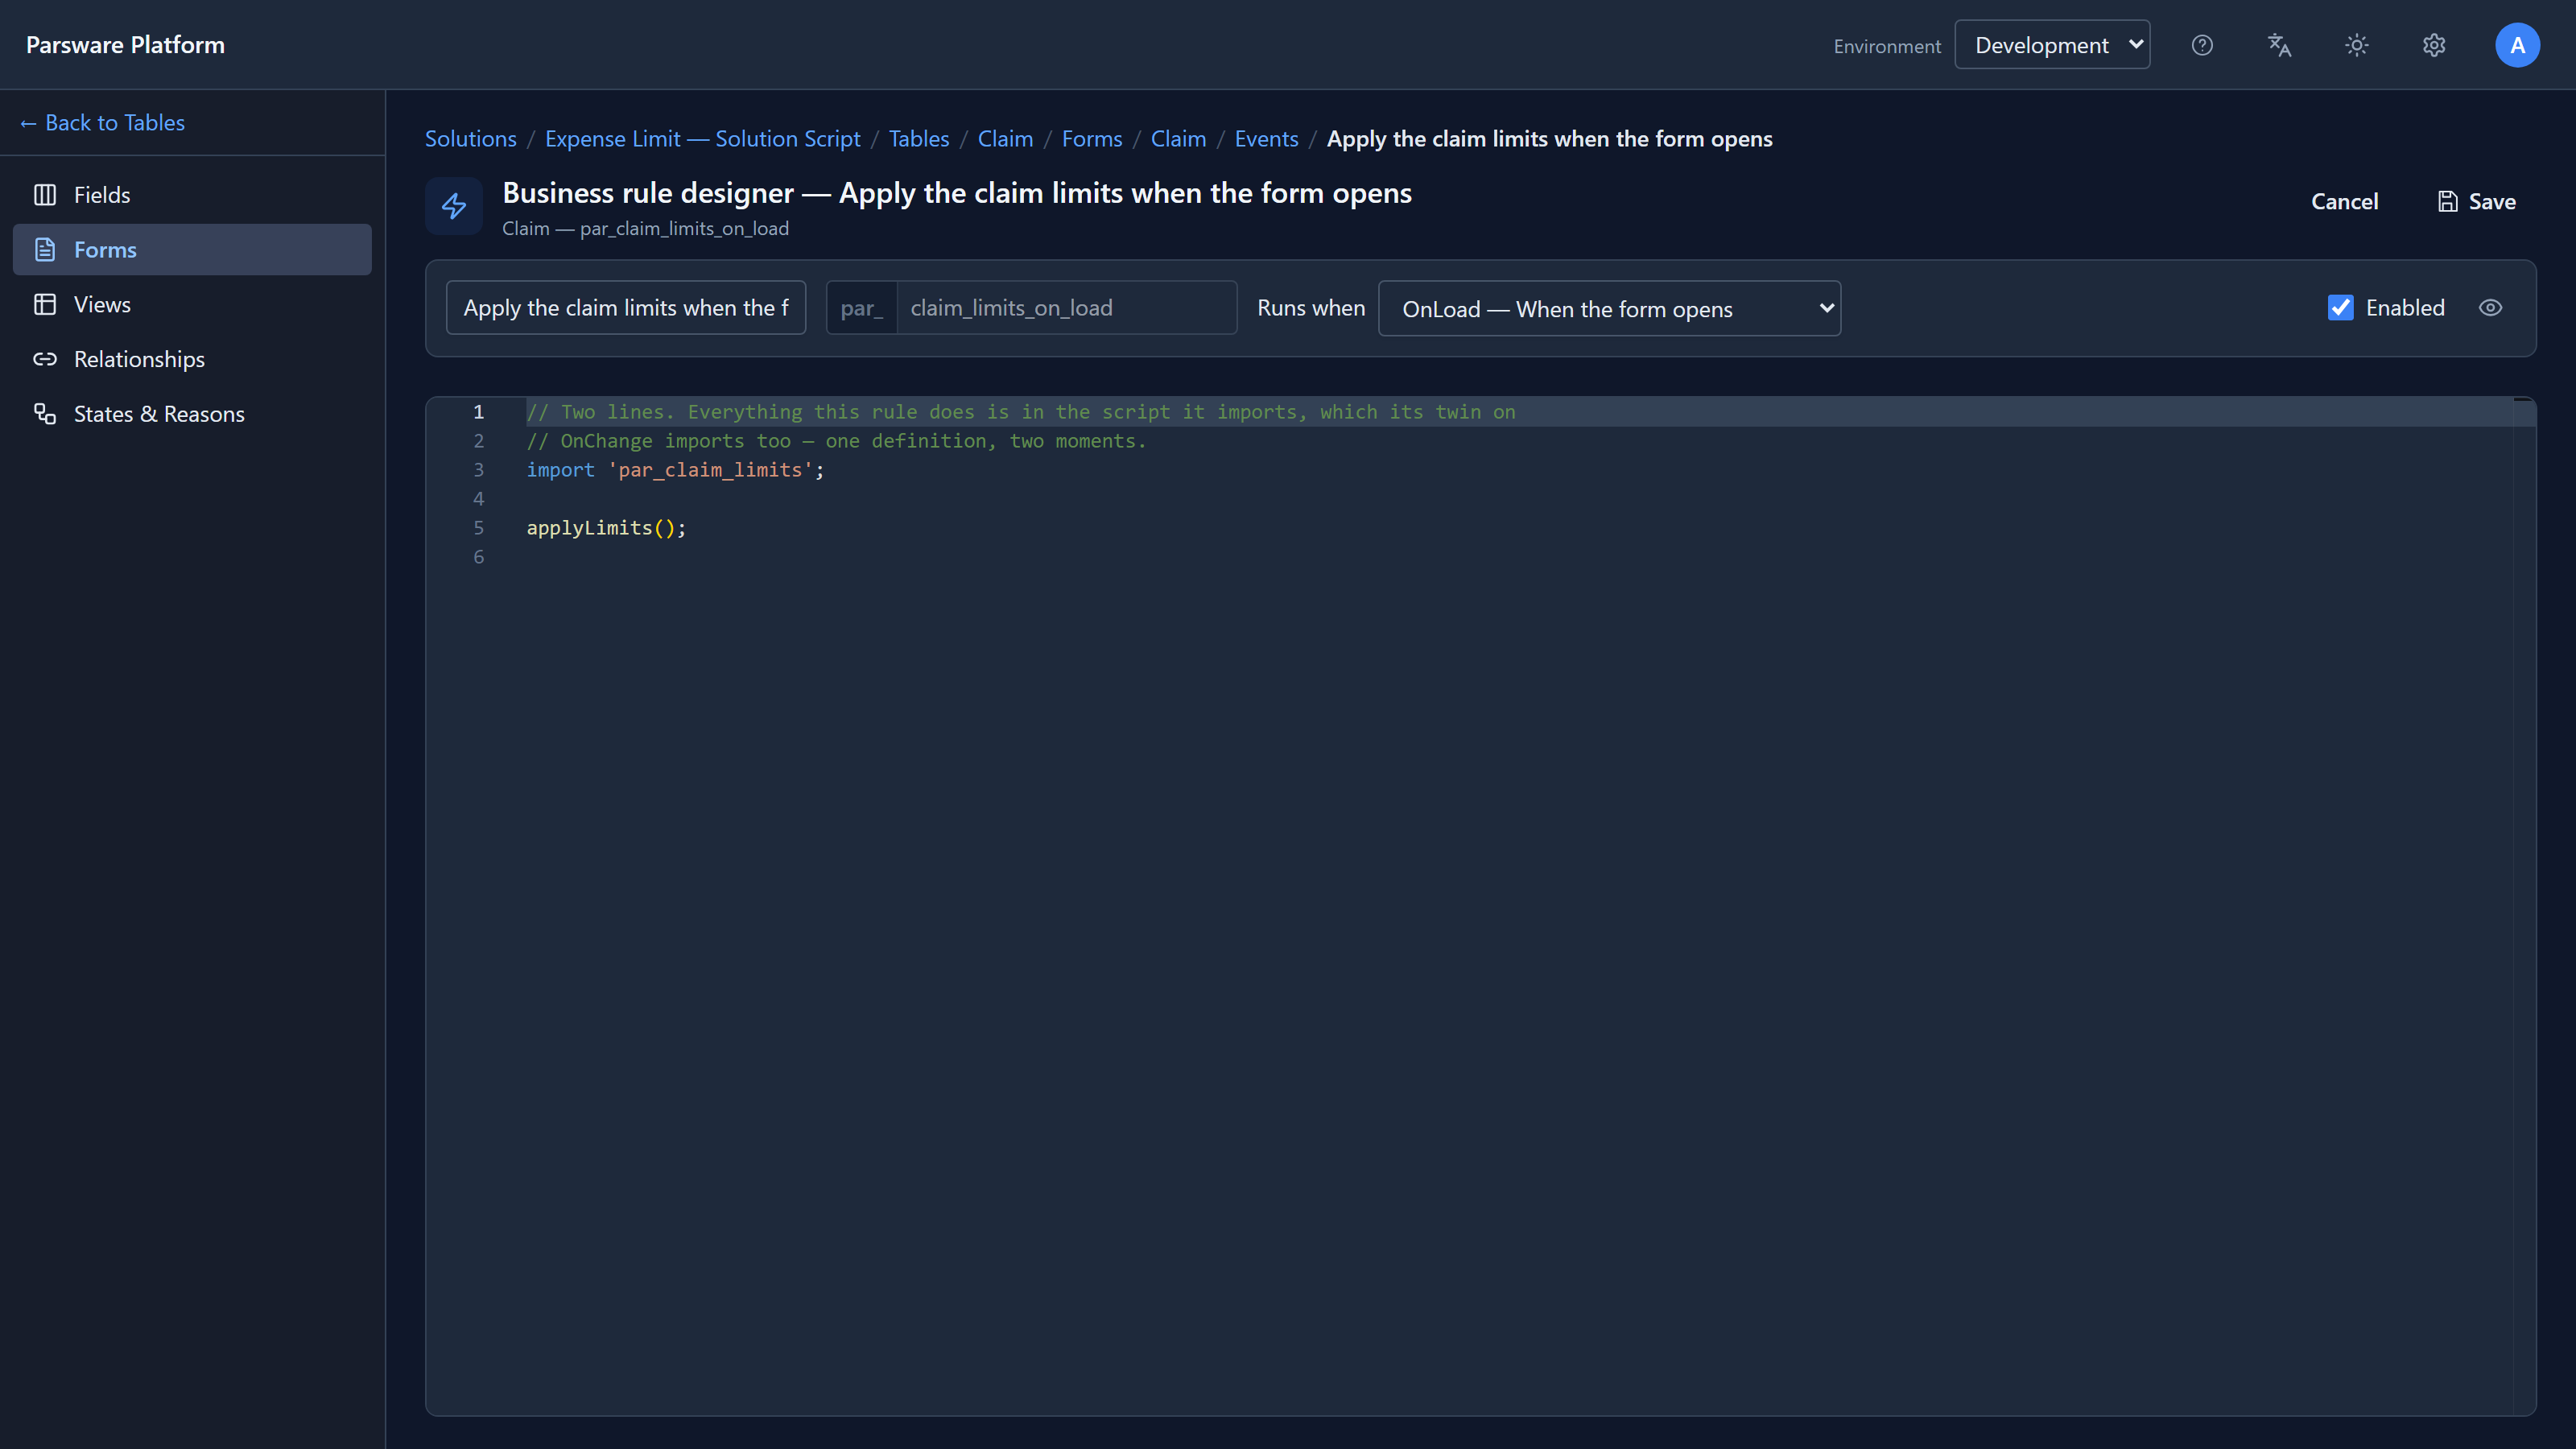Click line number 6 in editor gutter
This screenshot has height=1449, width=2576.
point(478,557)
